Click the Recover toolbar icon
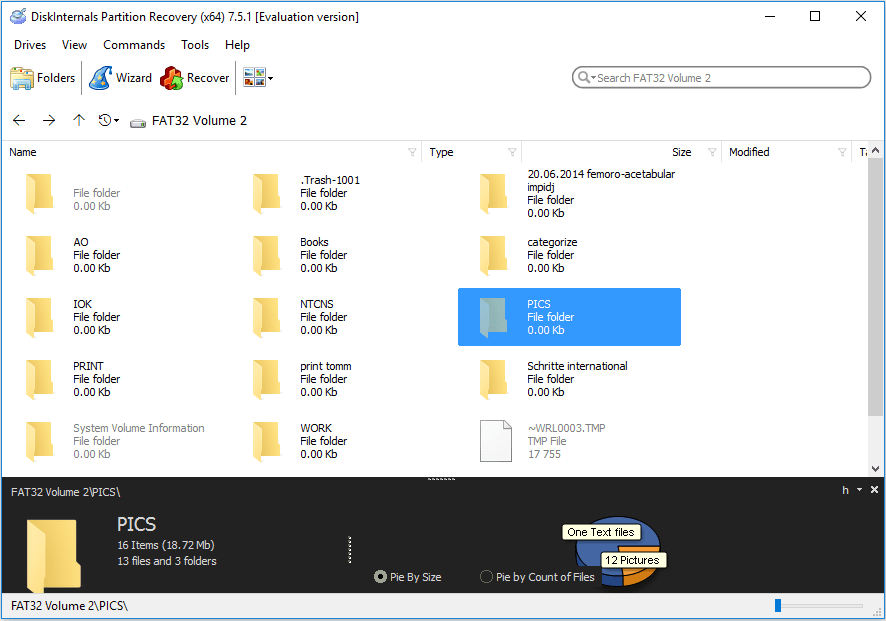Viewport: 886px width, 621px height. point(172,78)
